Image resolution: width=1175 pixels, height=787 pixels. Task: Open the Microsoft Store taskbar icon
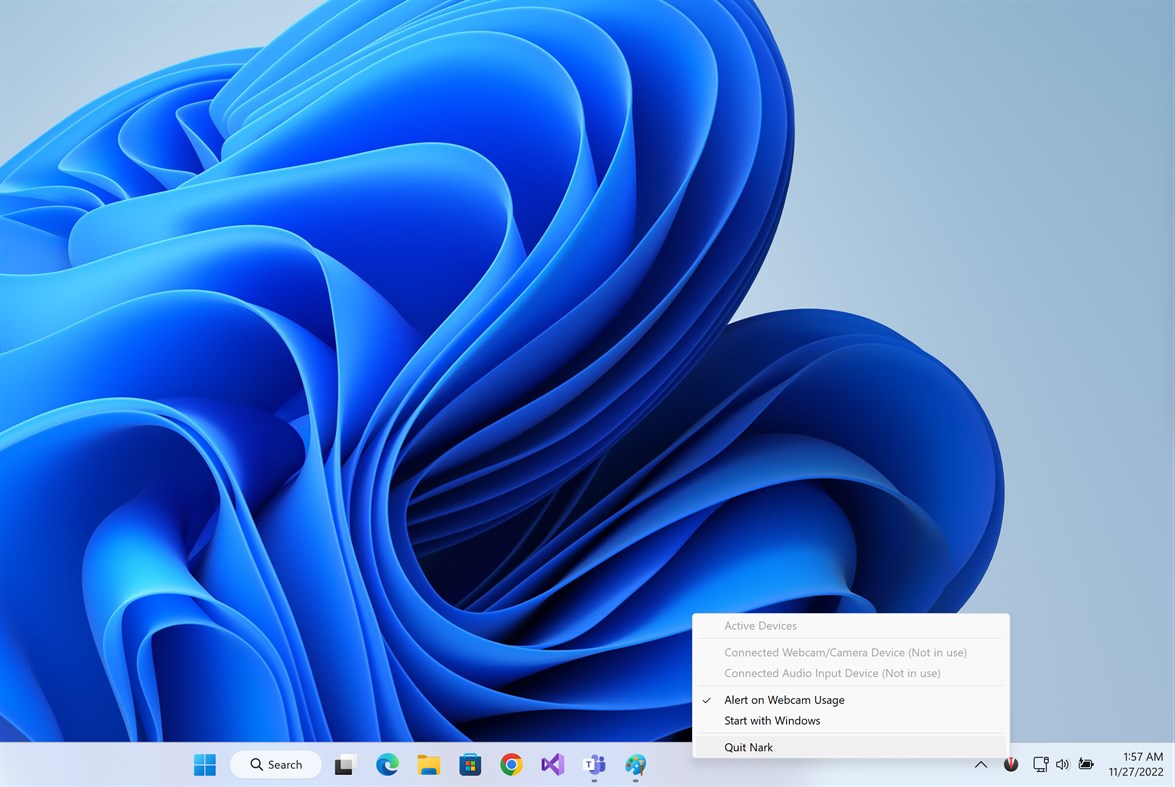[x=470, y=765]
